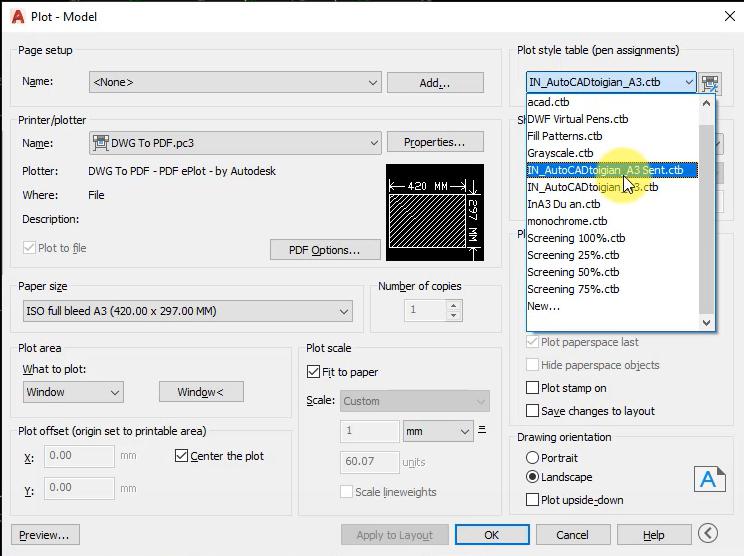The image size is (744, 556).
Task: Enable Save changes to layout
Action: pos(532,410)
